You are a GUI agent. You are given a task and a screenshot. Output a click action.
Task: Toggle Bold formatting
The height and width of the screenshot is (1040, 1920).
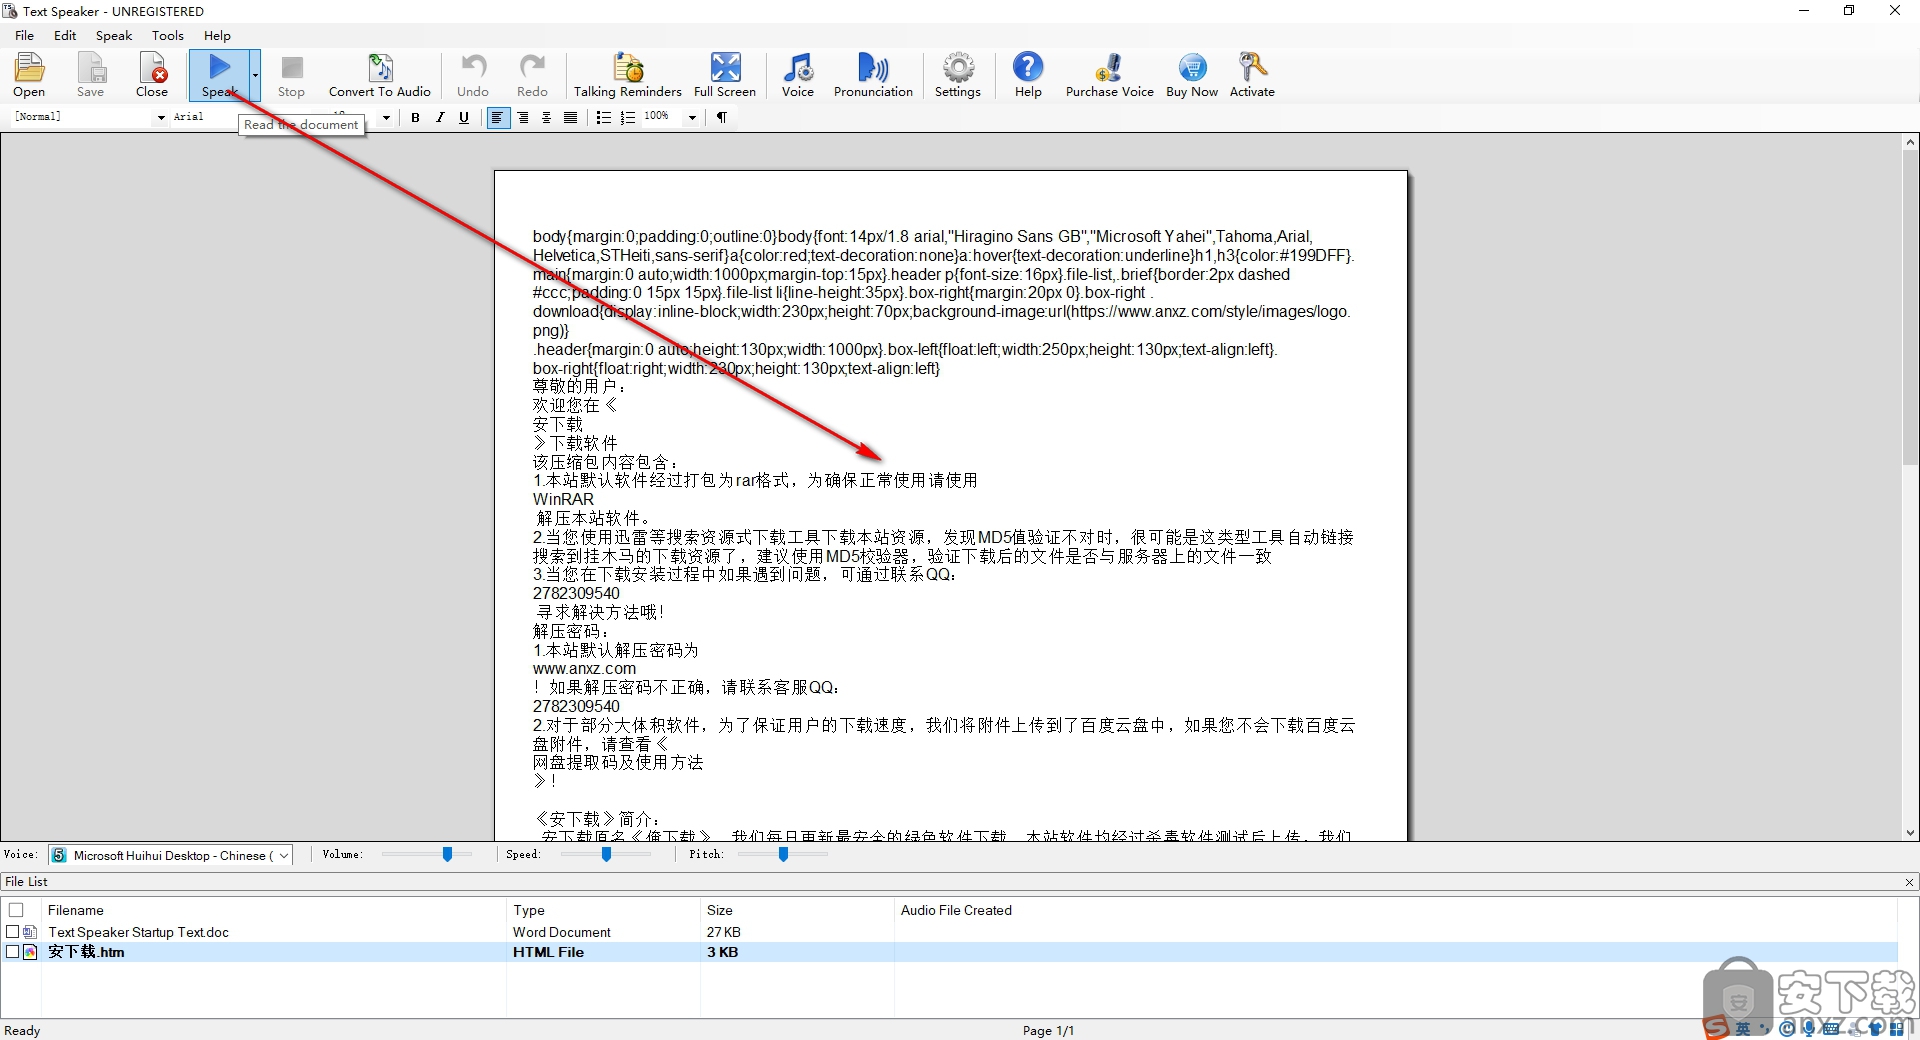[415, 118]
